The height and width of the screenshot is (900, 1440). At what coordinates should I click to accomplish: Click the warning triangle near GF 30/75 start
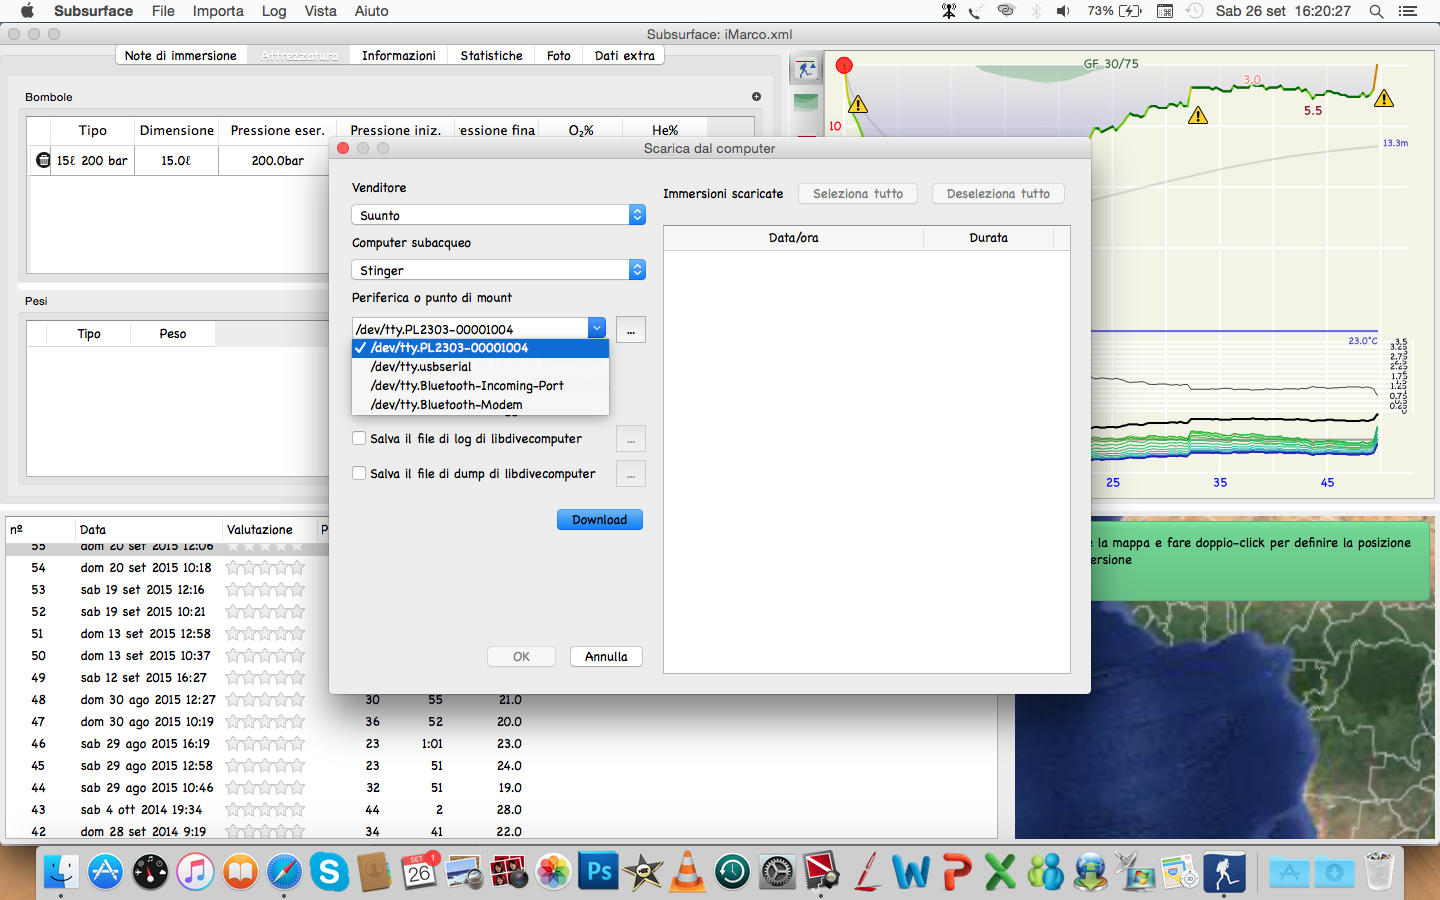click(x=857, y=105)
